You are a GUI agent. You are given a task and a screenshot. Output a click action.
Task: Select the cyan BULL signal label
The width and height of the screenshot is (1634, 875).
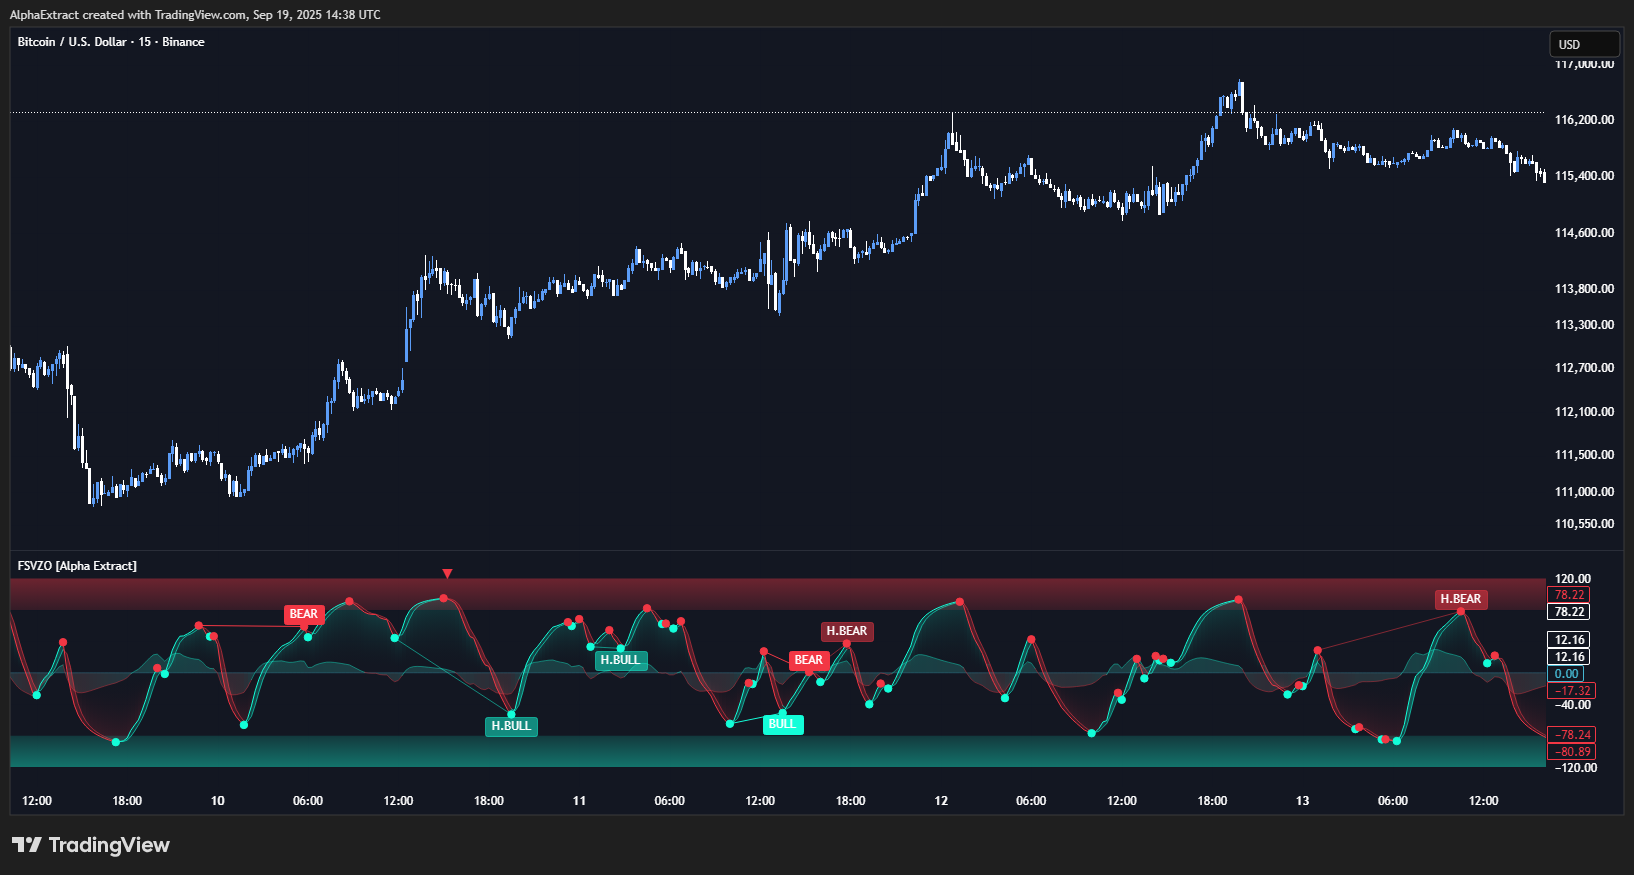click(783, 724)
